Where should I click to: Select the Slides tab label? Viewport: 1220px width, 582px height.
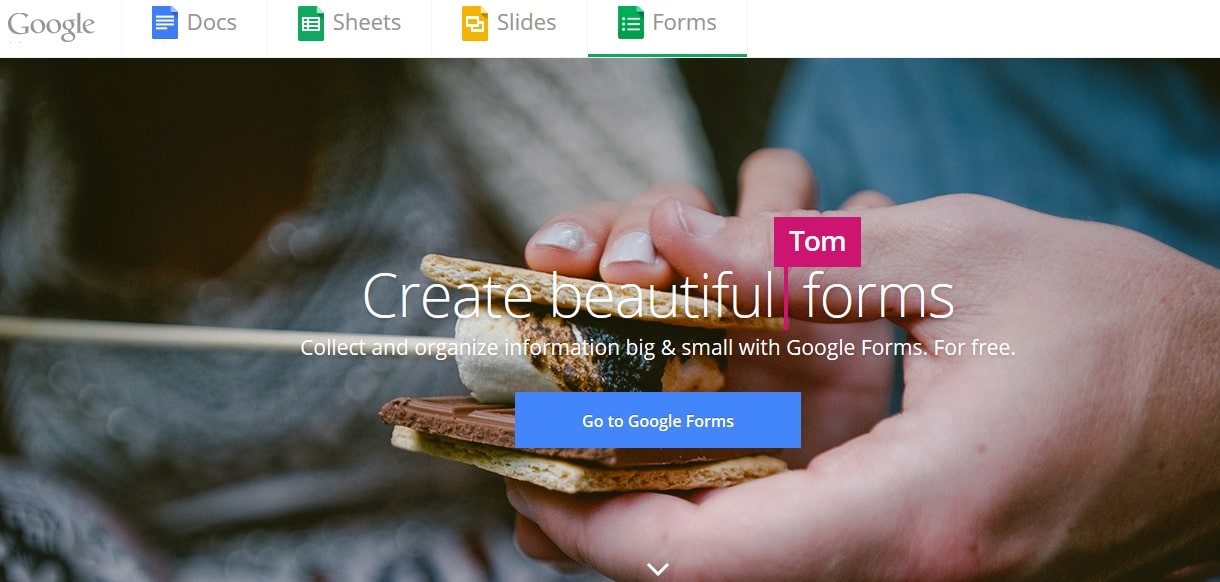click(527, 23)
